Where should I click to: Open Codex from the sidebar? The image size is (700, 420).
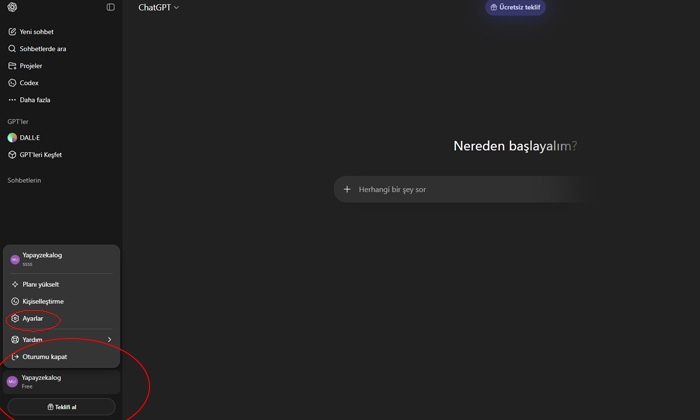tap(29, 83)
